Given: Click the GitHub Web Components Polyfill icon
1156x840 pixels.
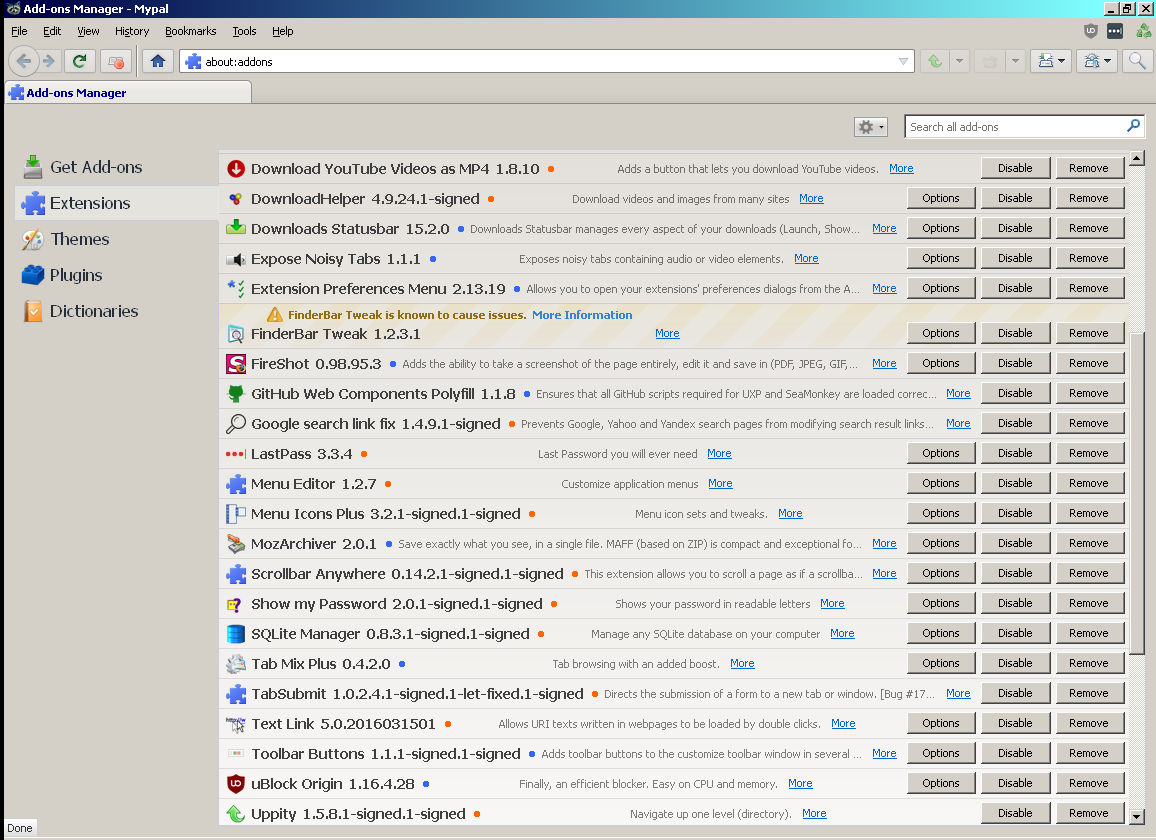Looking at the screenshot, I should [235, 394].
